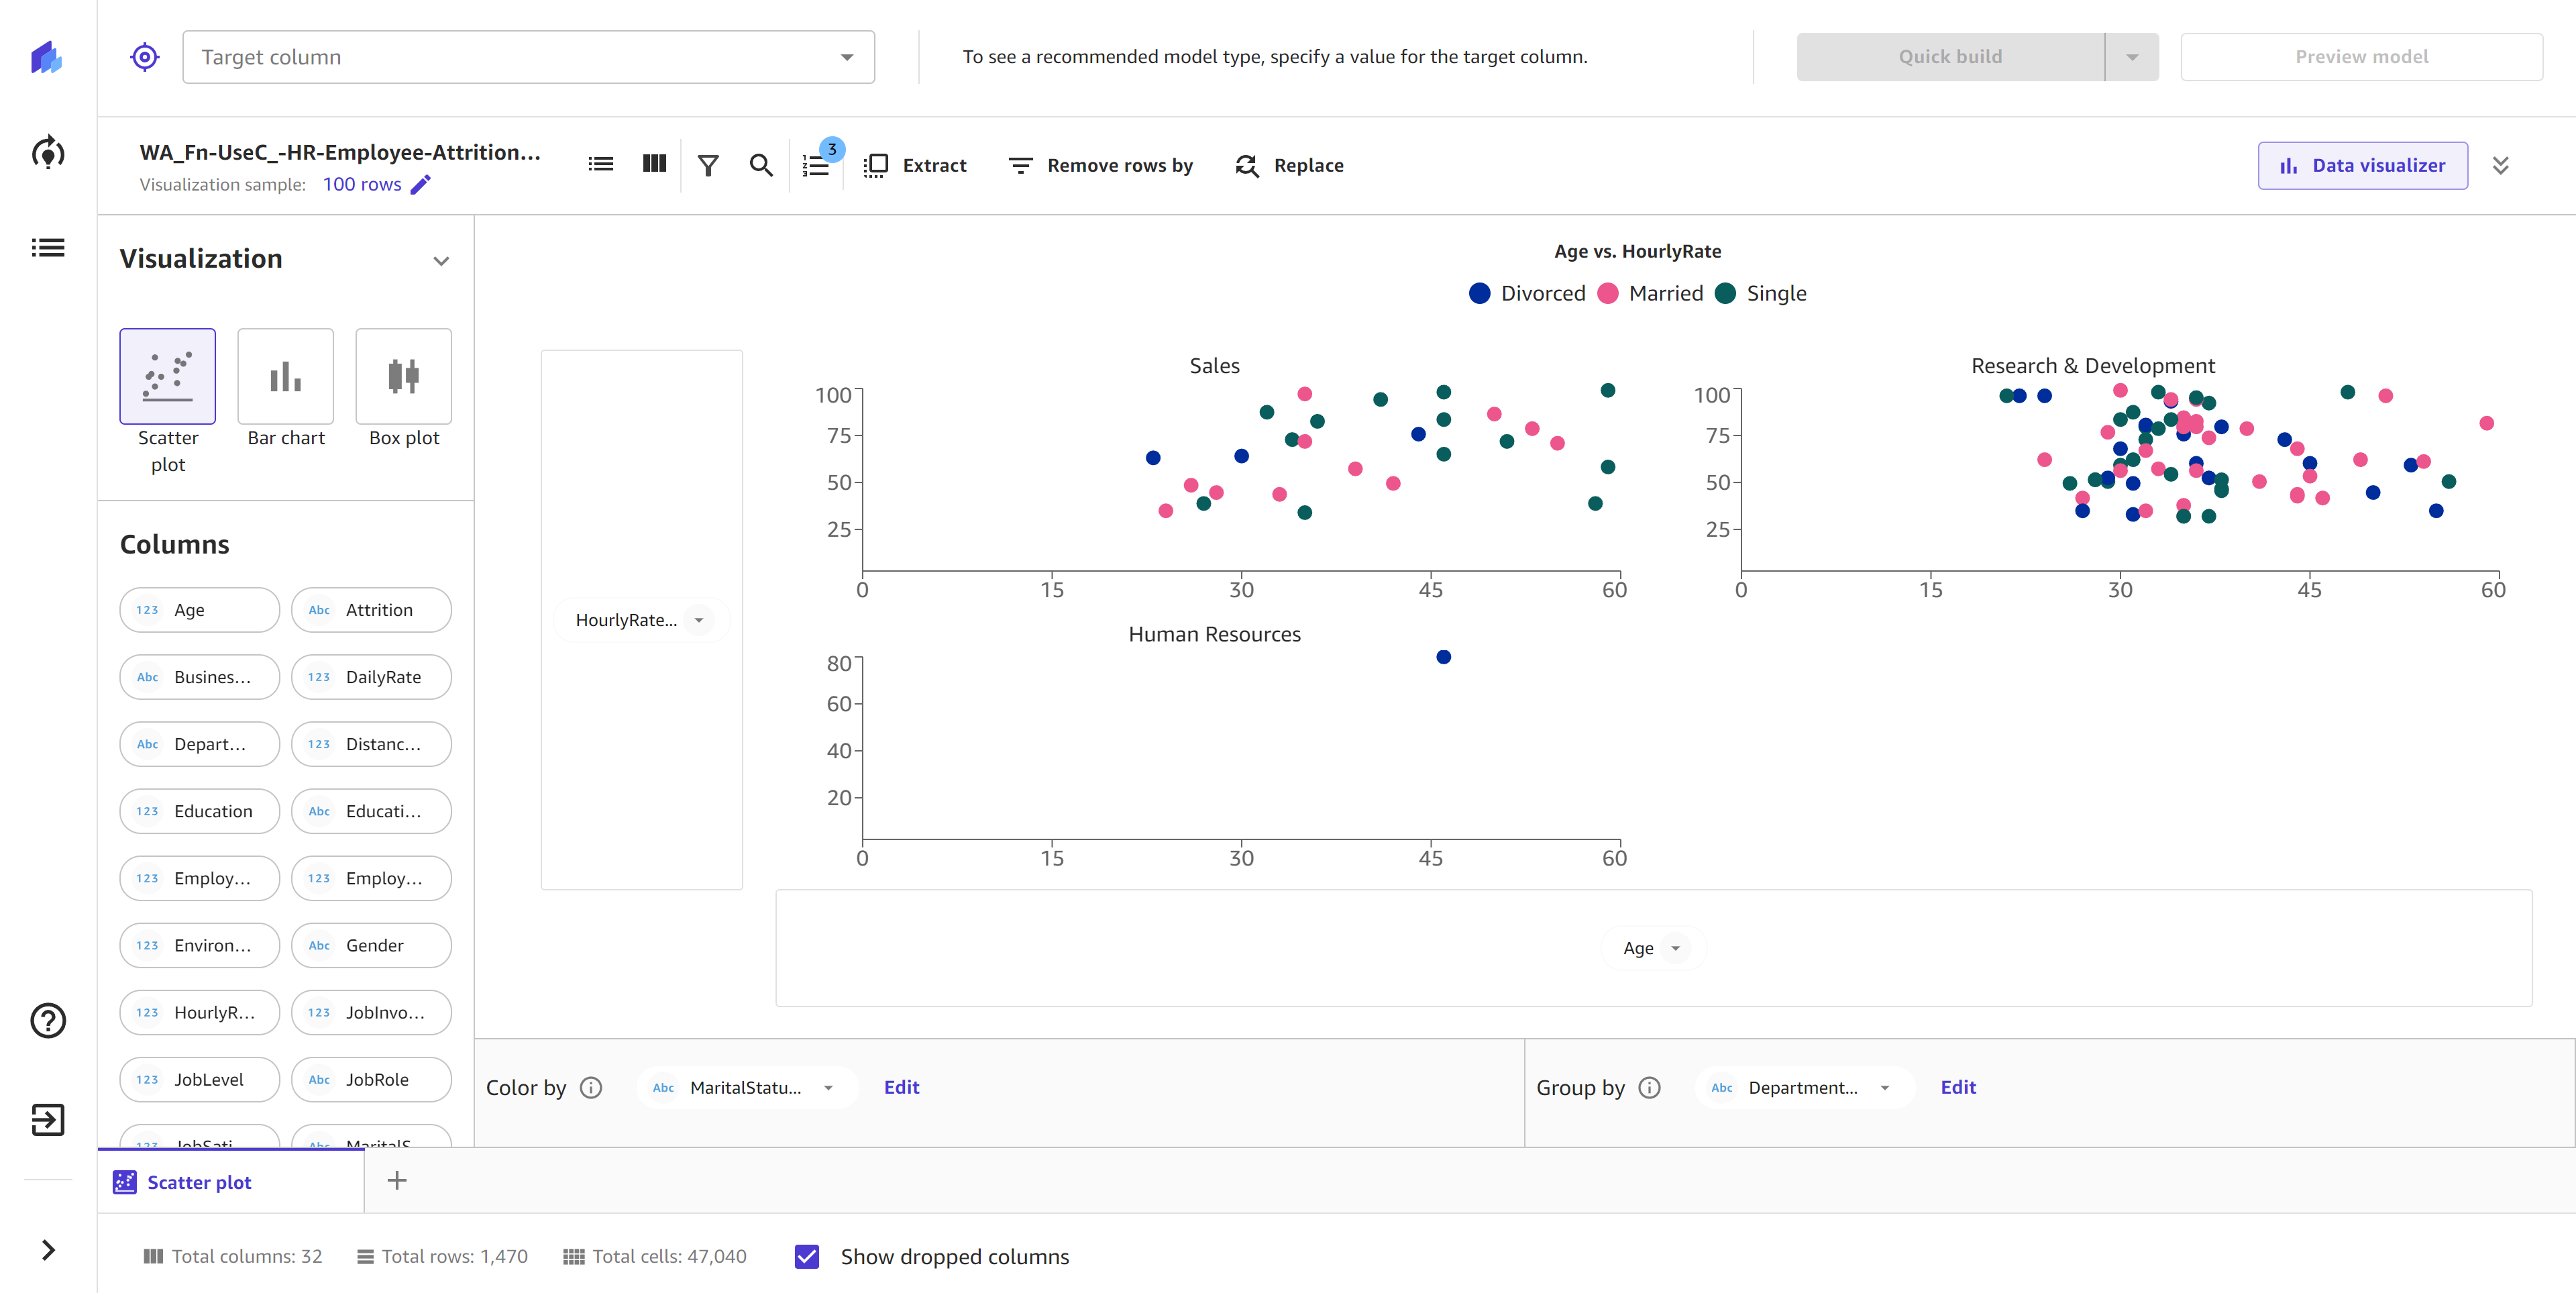This screenshot has width=2576, height=1293.
Task: Click Edit next to Group by
Action: (1960, 1087)
